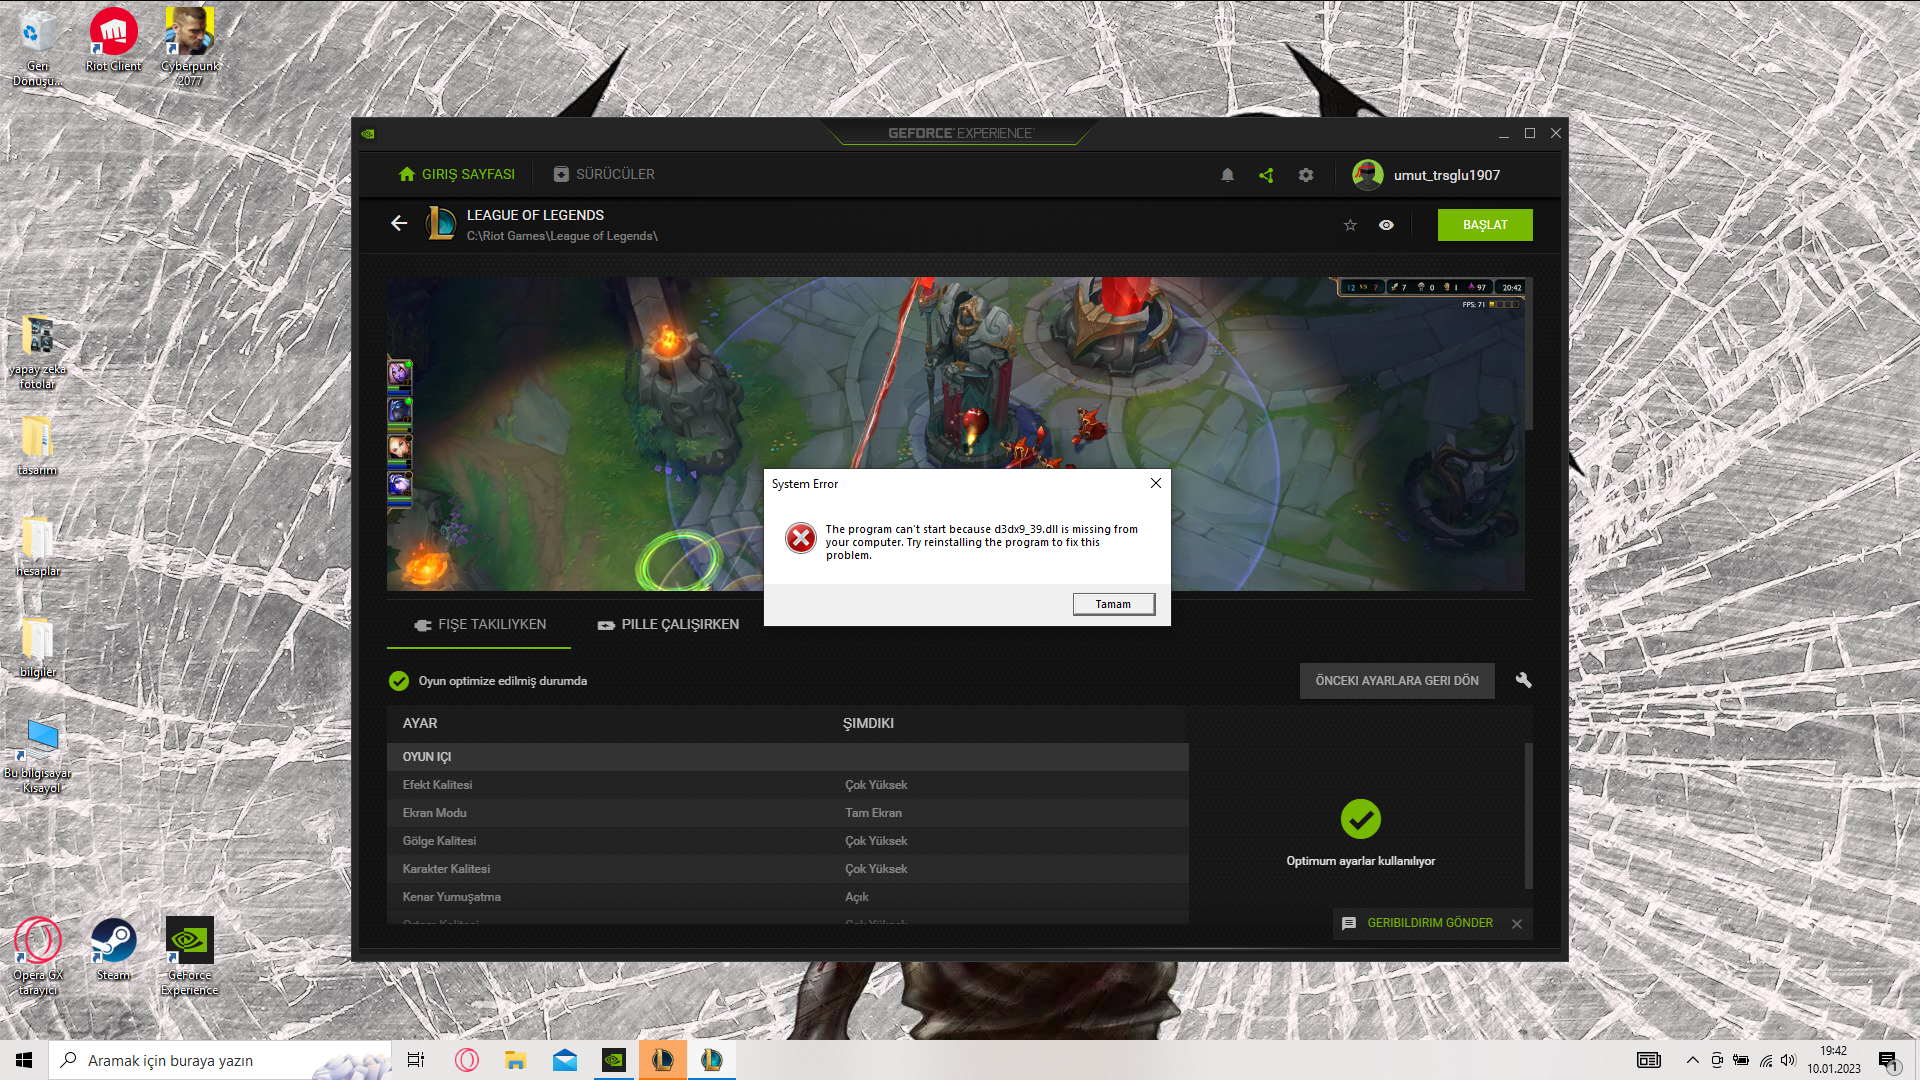Open the share icon in GeForce header
Screen dimensions: 1920x1080
tap(1266, 175)
